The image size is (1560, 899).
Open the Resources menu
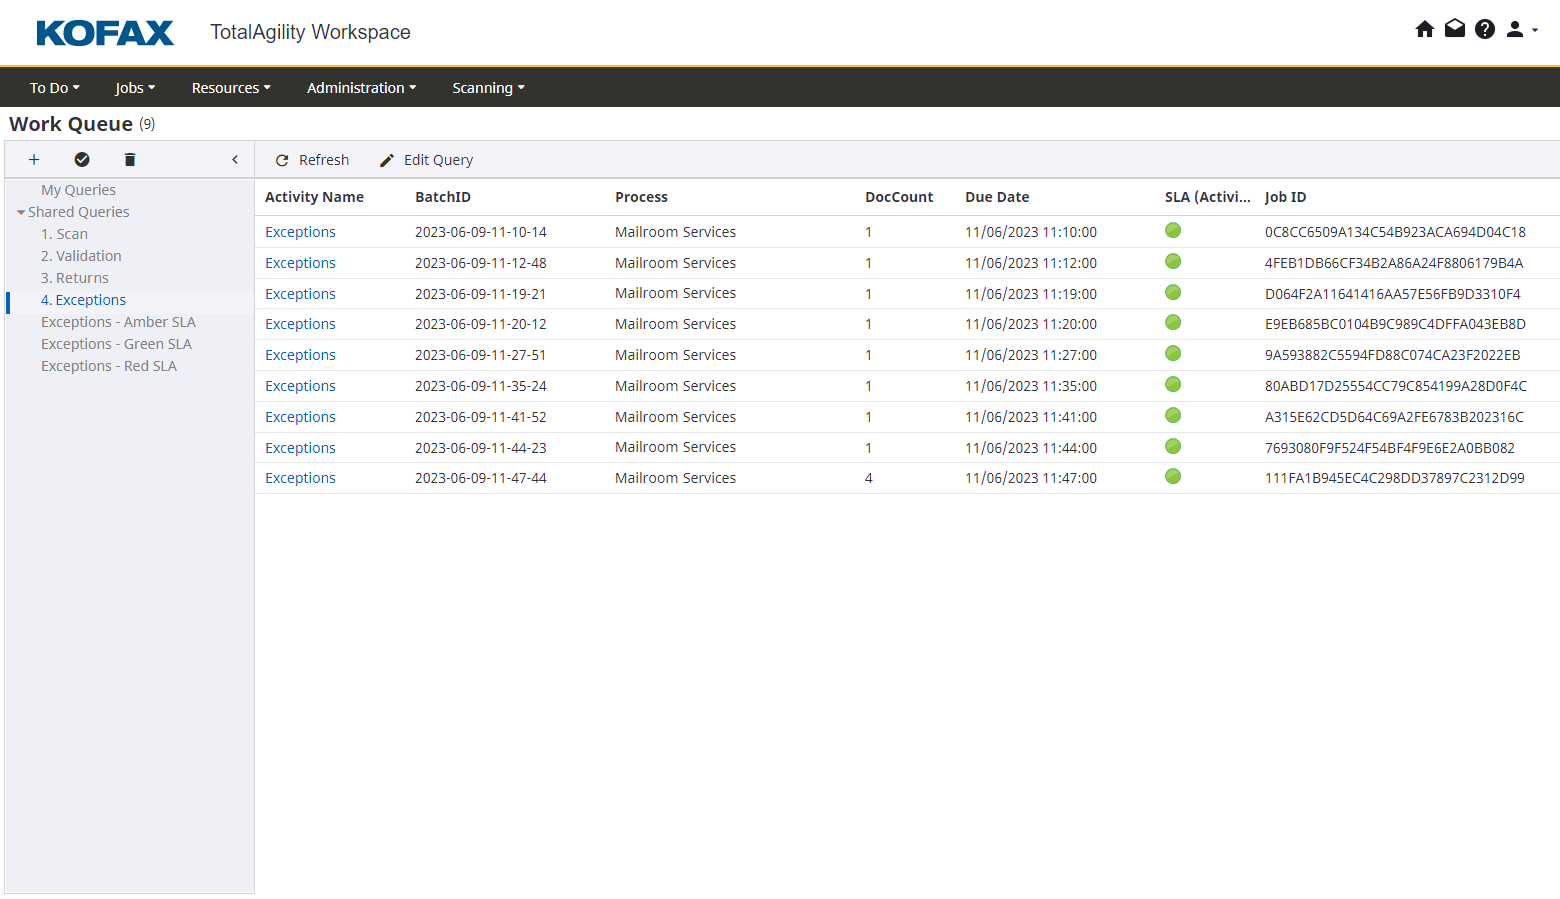(231, 88)
